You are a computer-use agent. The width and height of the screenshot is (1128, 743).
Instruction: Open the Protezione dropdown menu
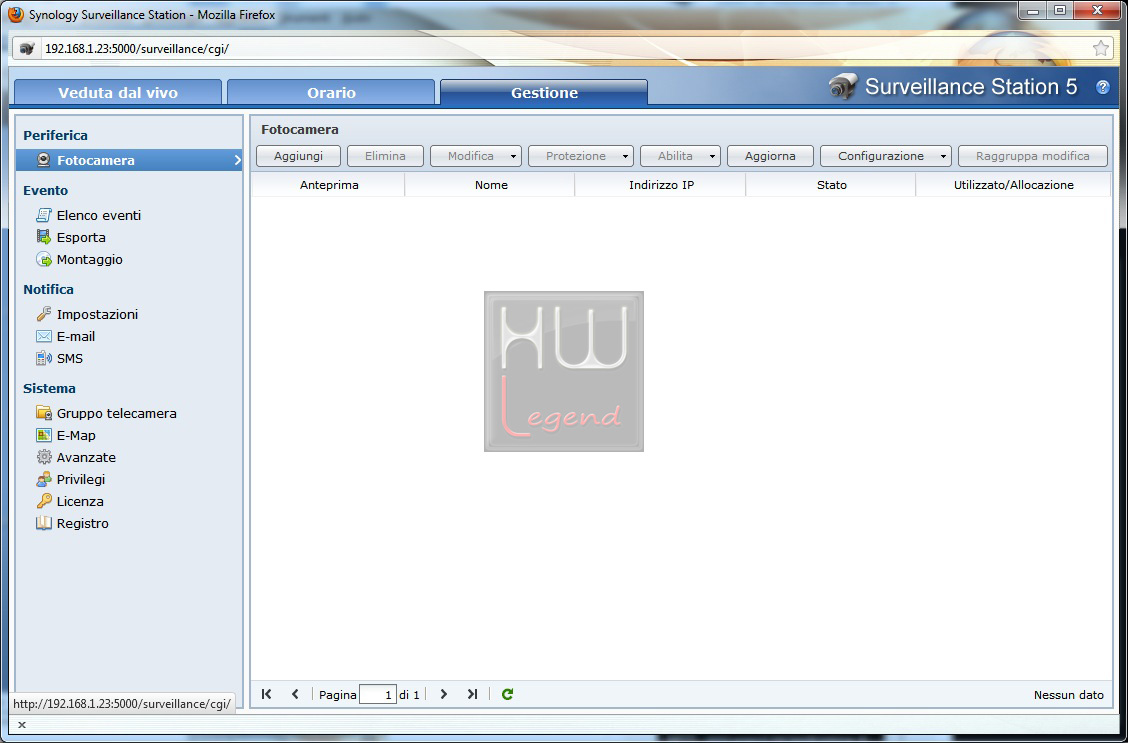581,156
